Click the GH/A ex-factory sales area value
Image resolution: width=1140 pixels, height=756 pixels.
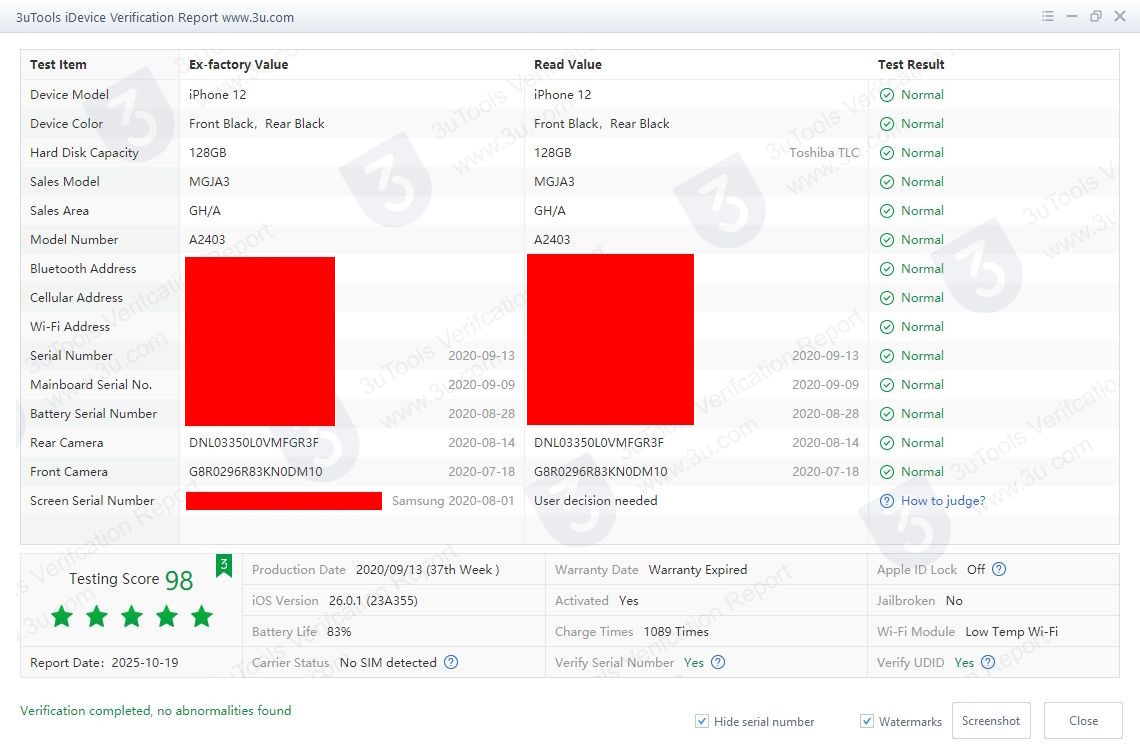point(204,211)
